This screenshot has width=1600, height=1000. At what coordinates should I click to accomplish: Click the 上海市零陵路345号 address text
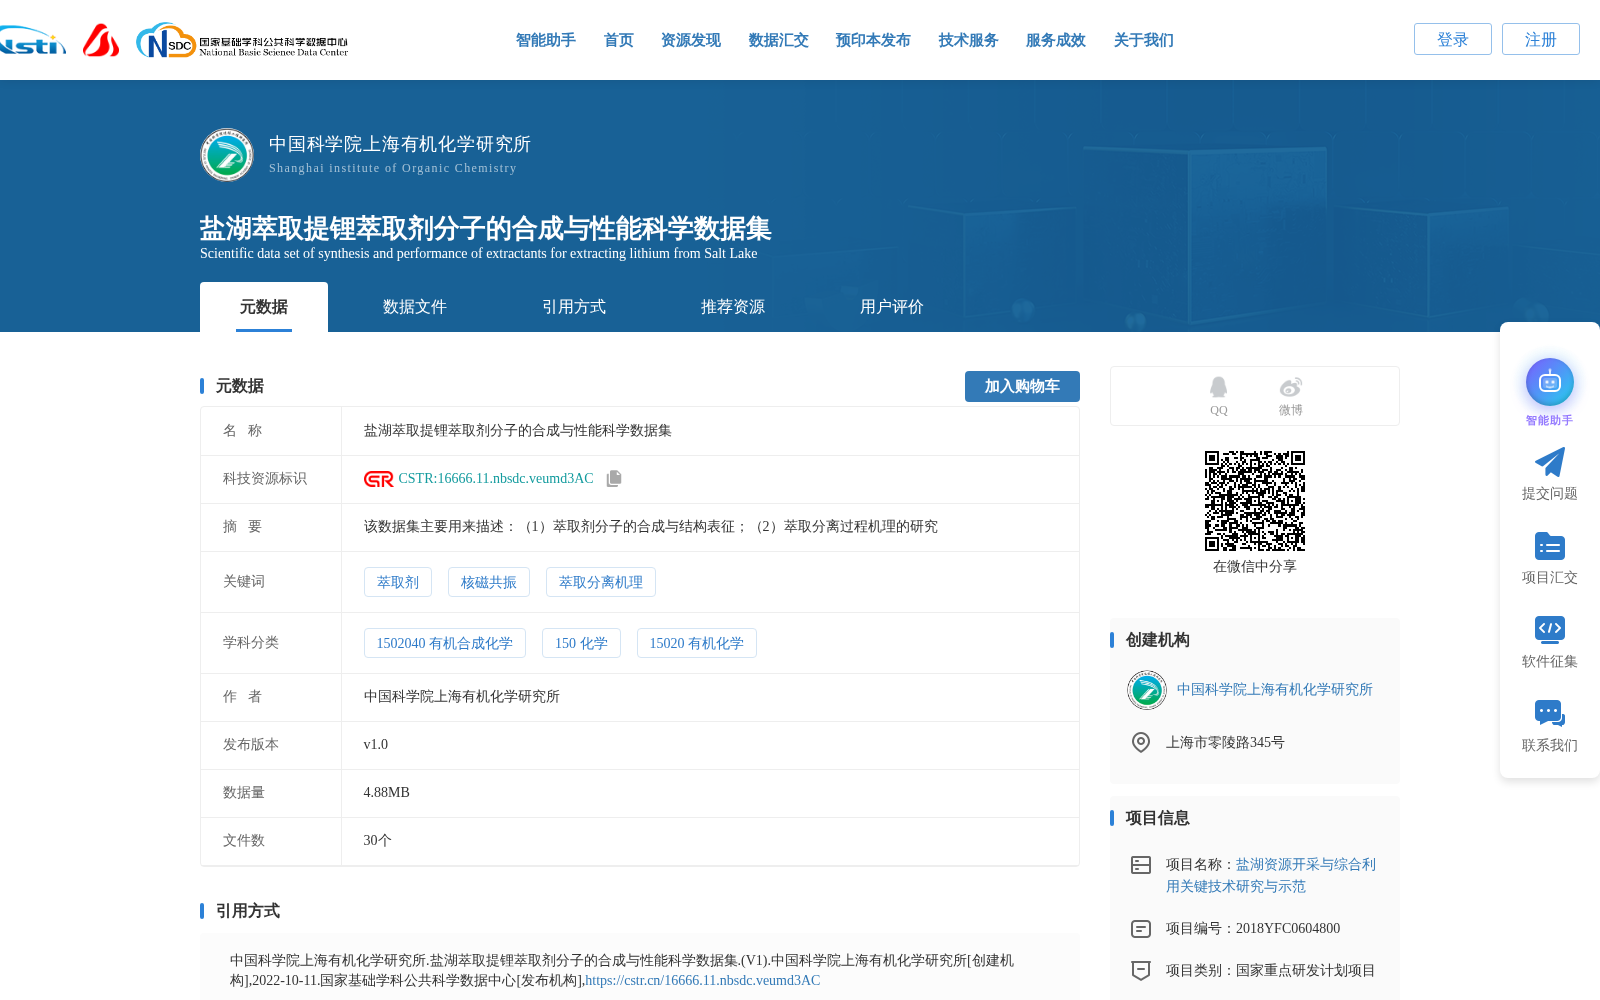pyautogui.click(x=1225, y=743)
